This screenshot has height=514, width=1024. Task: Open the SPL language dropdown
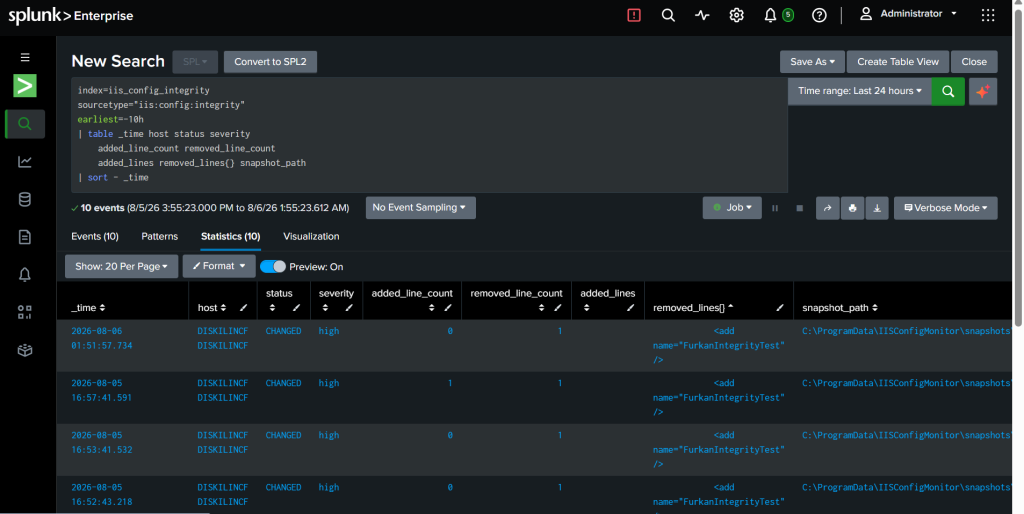[195, 61]
